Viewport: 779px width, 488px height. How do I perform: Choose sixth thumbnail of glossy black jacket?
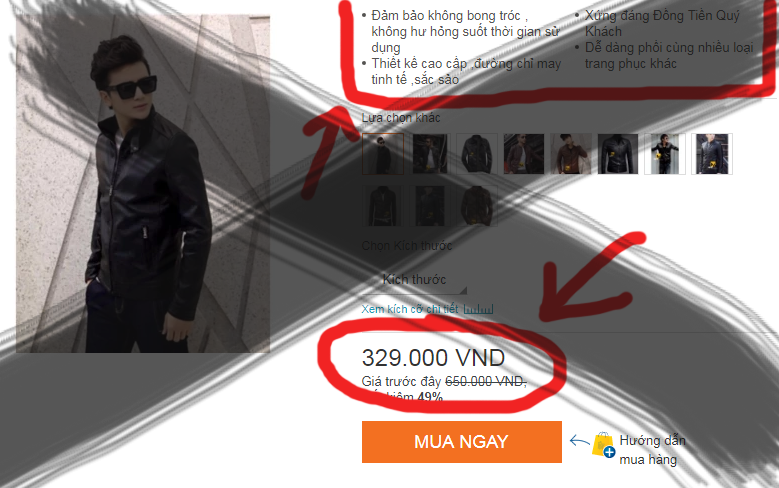(x=618, y=154)
